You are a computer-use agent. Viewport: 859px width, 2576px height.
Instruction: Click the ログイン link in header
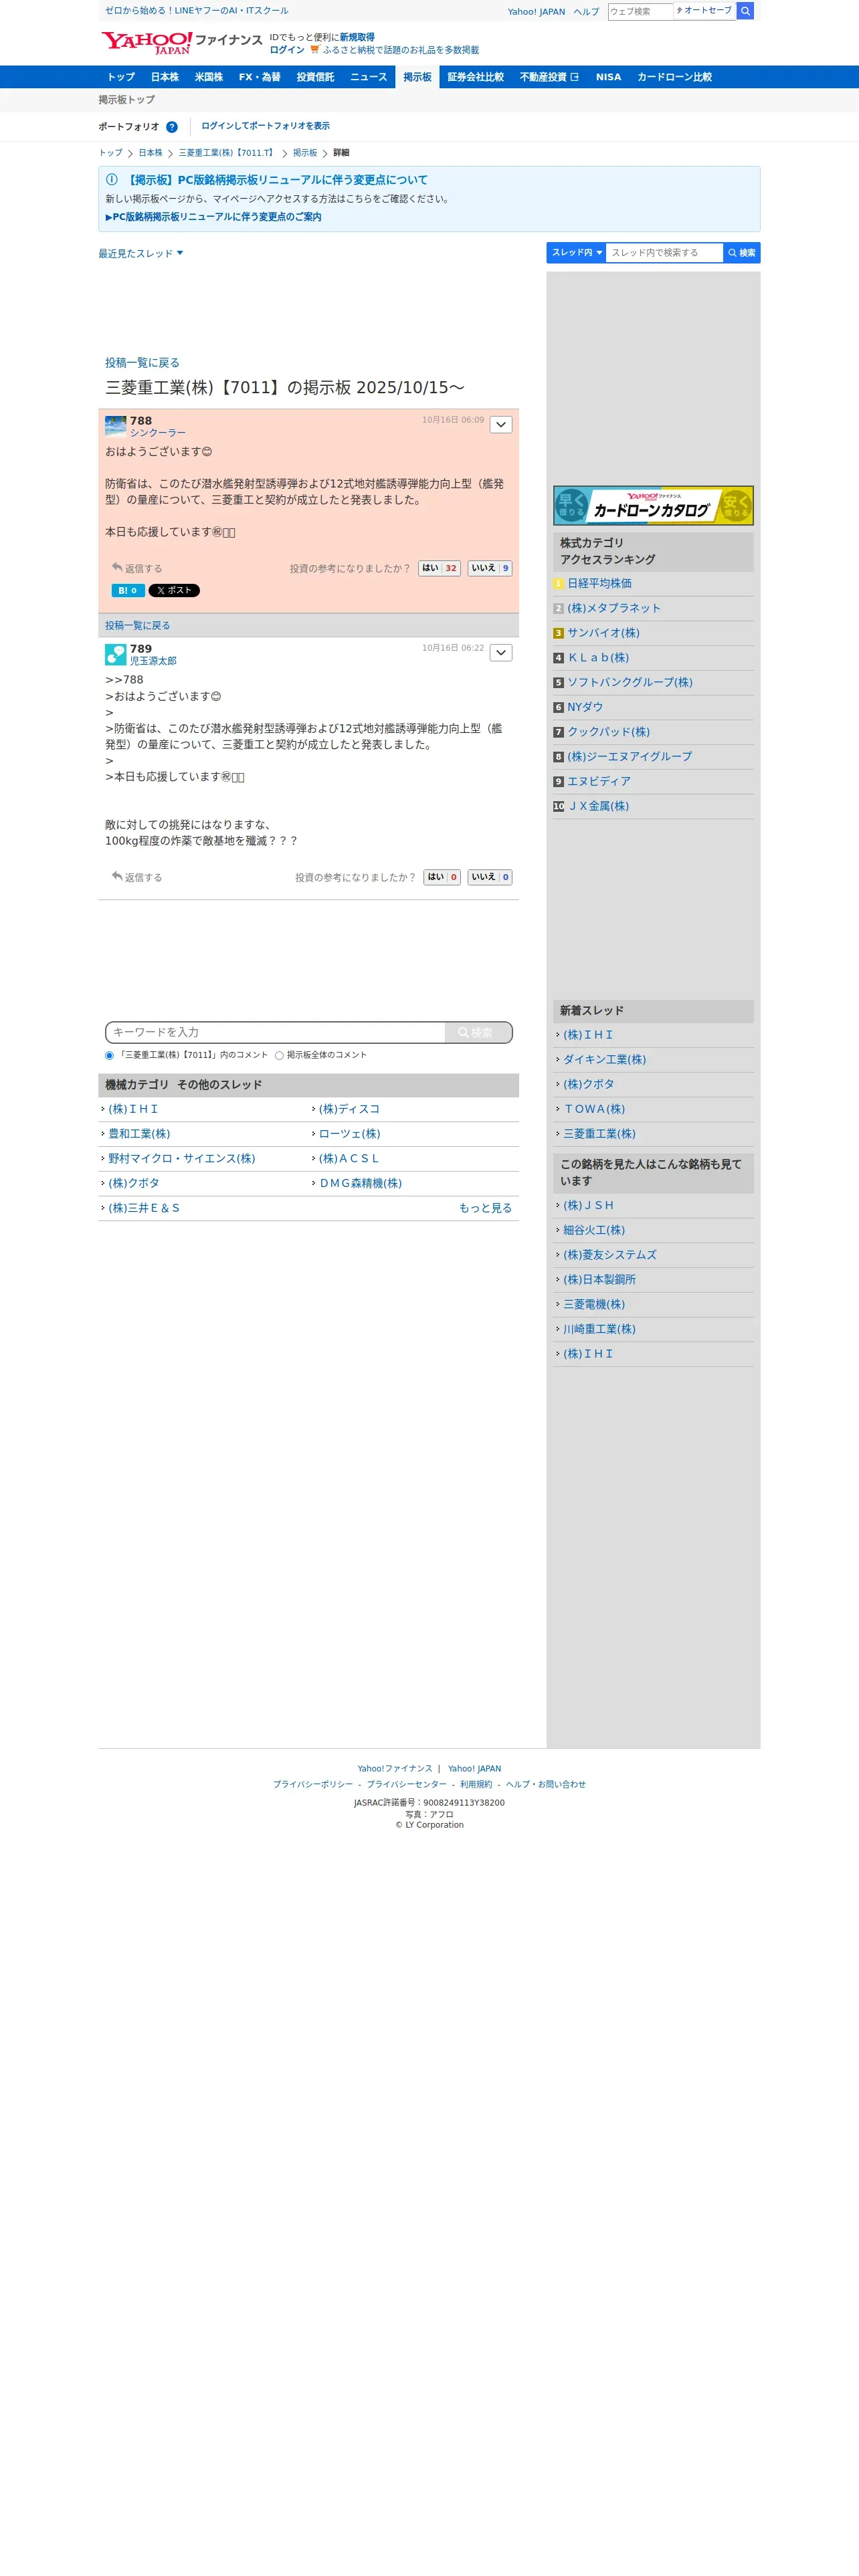(x=287, y=50)
